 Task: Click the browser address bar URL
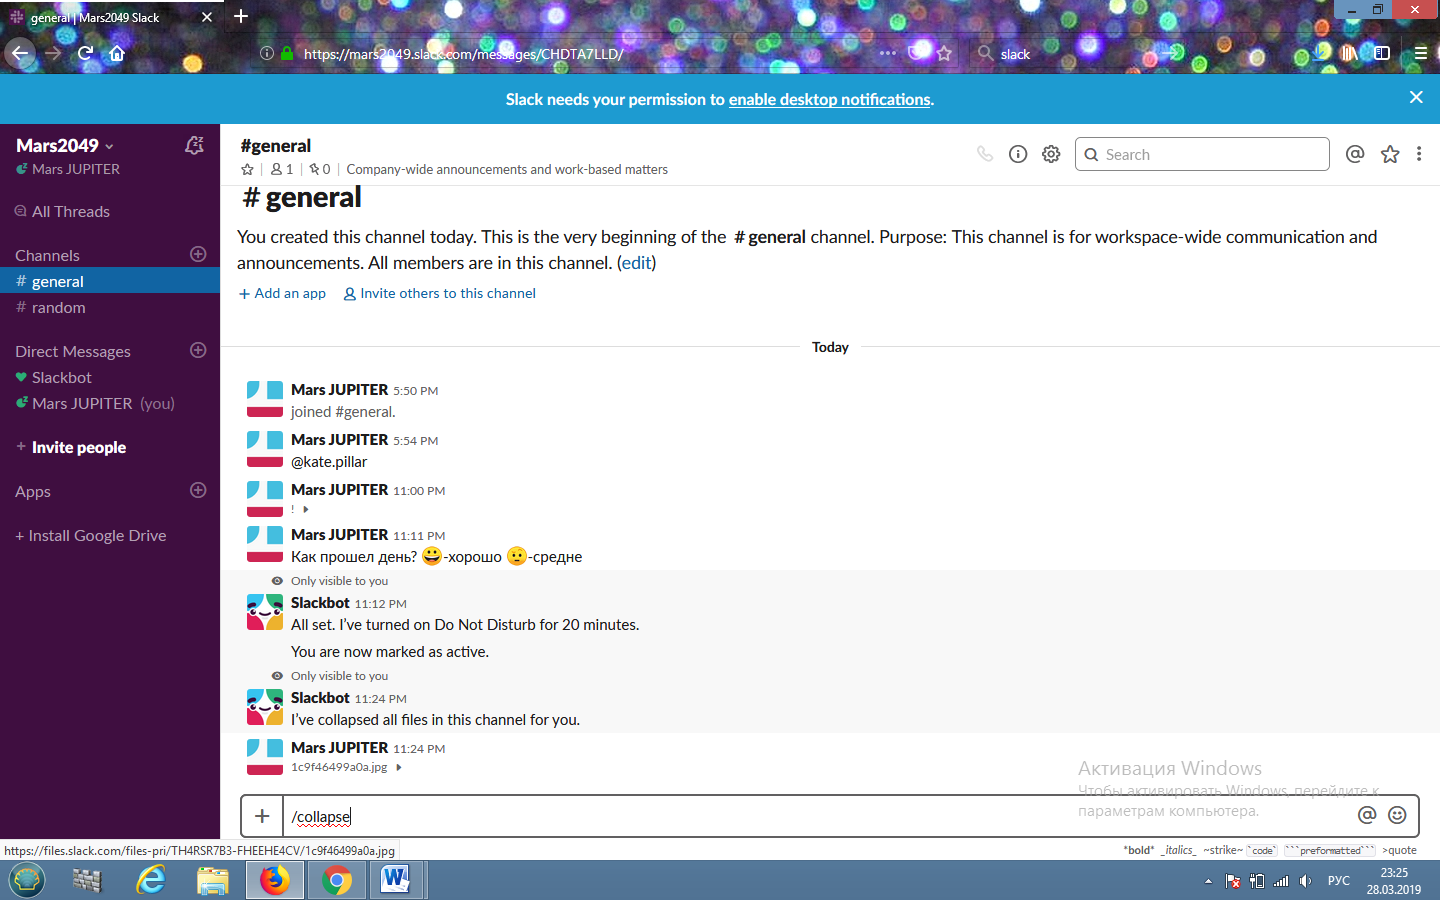(x=464, y=54)
